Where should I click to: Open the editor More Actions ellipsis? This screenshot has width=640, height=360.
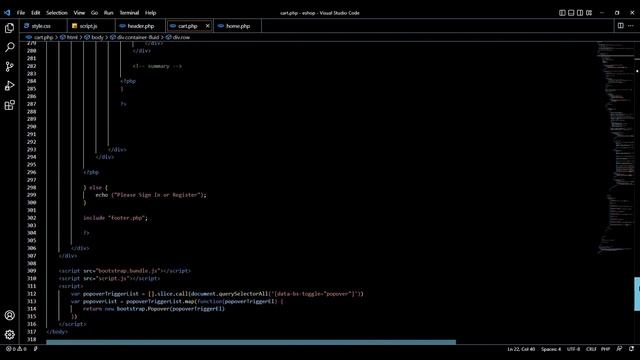pyautogui.click(x=631, y=26)
